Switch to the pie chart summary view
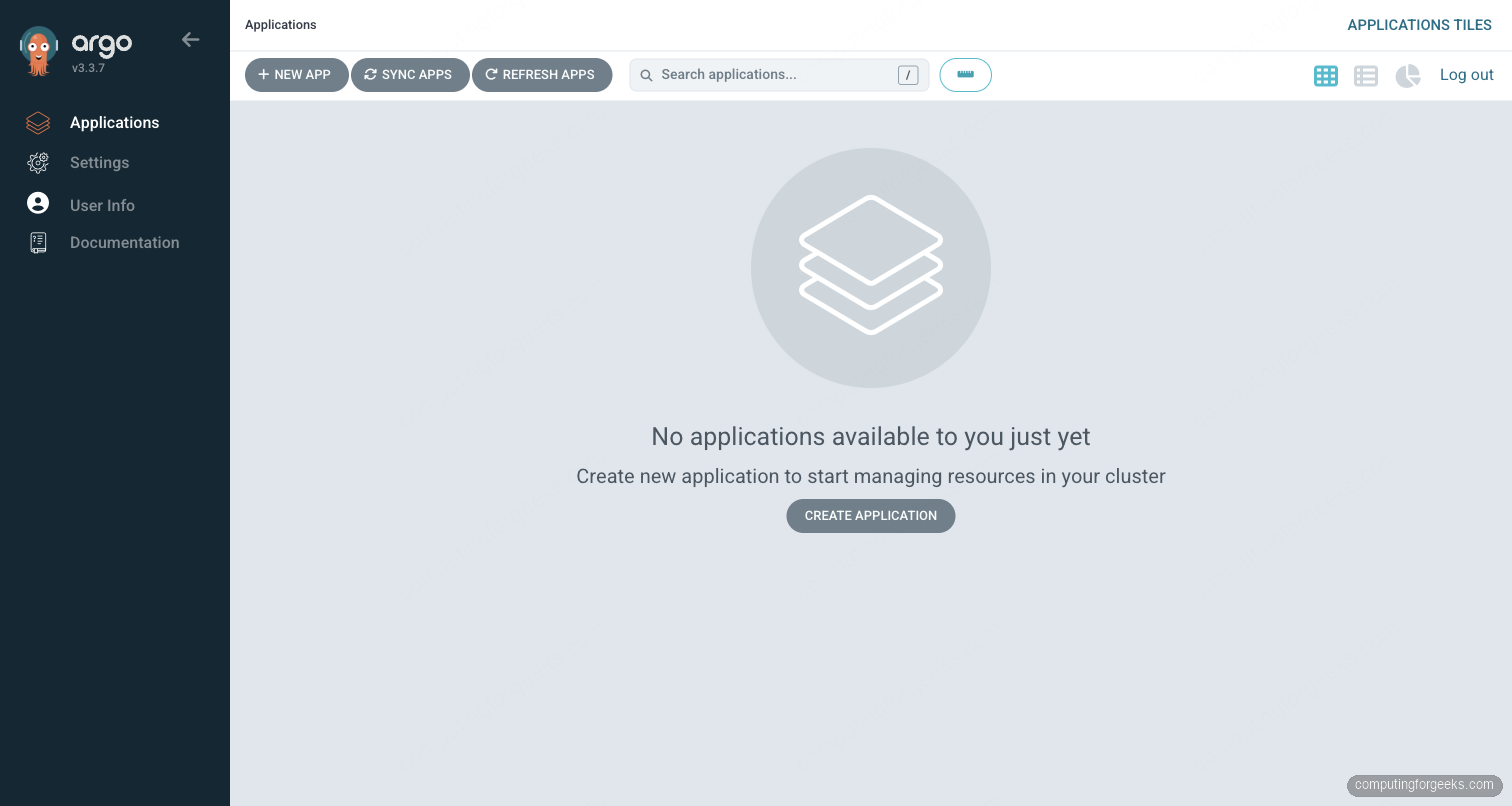 (x=1408, y=75)
